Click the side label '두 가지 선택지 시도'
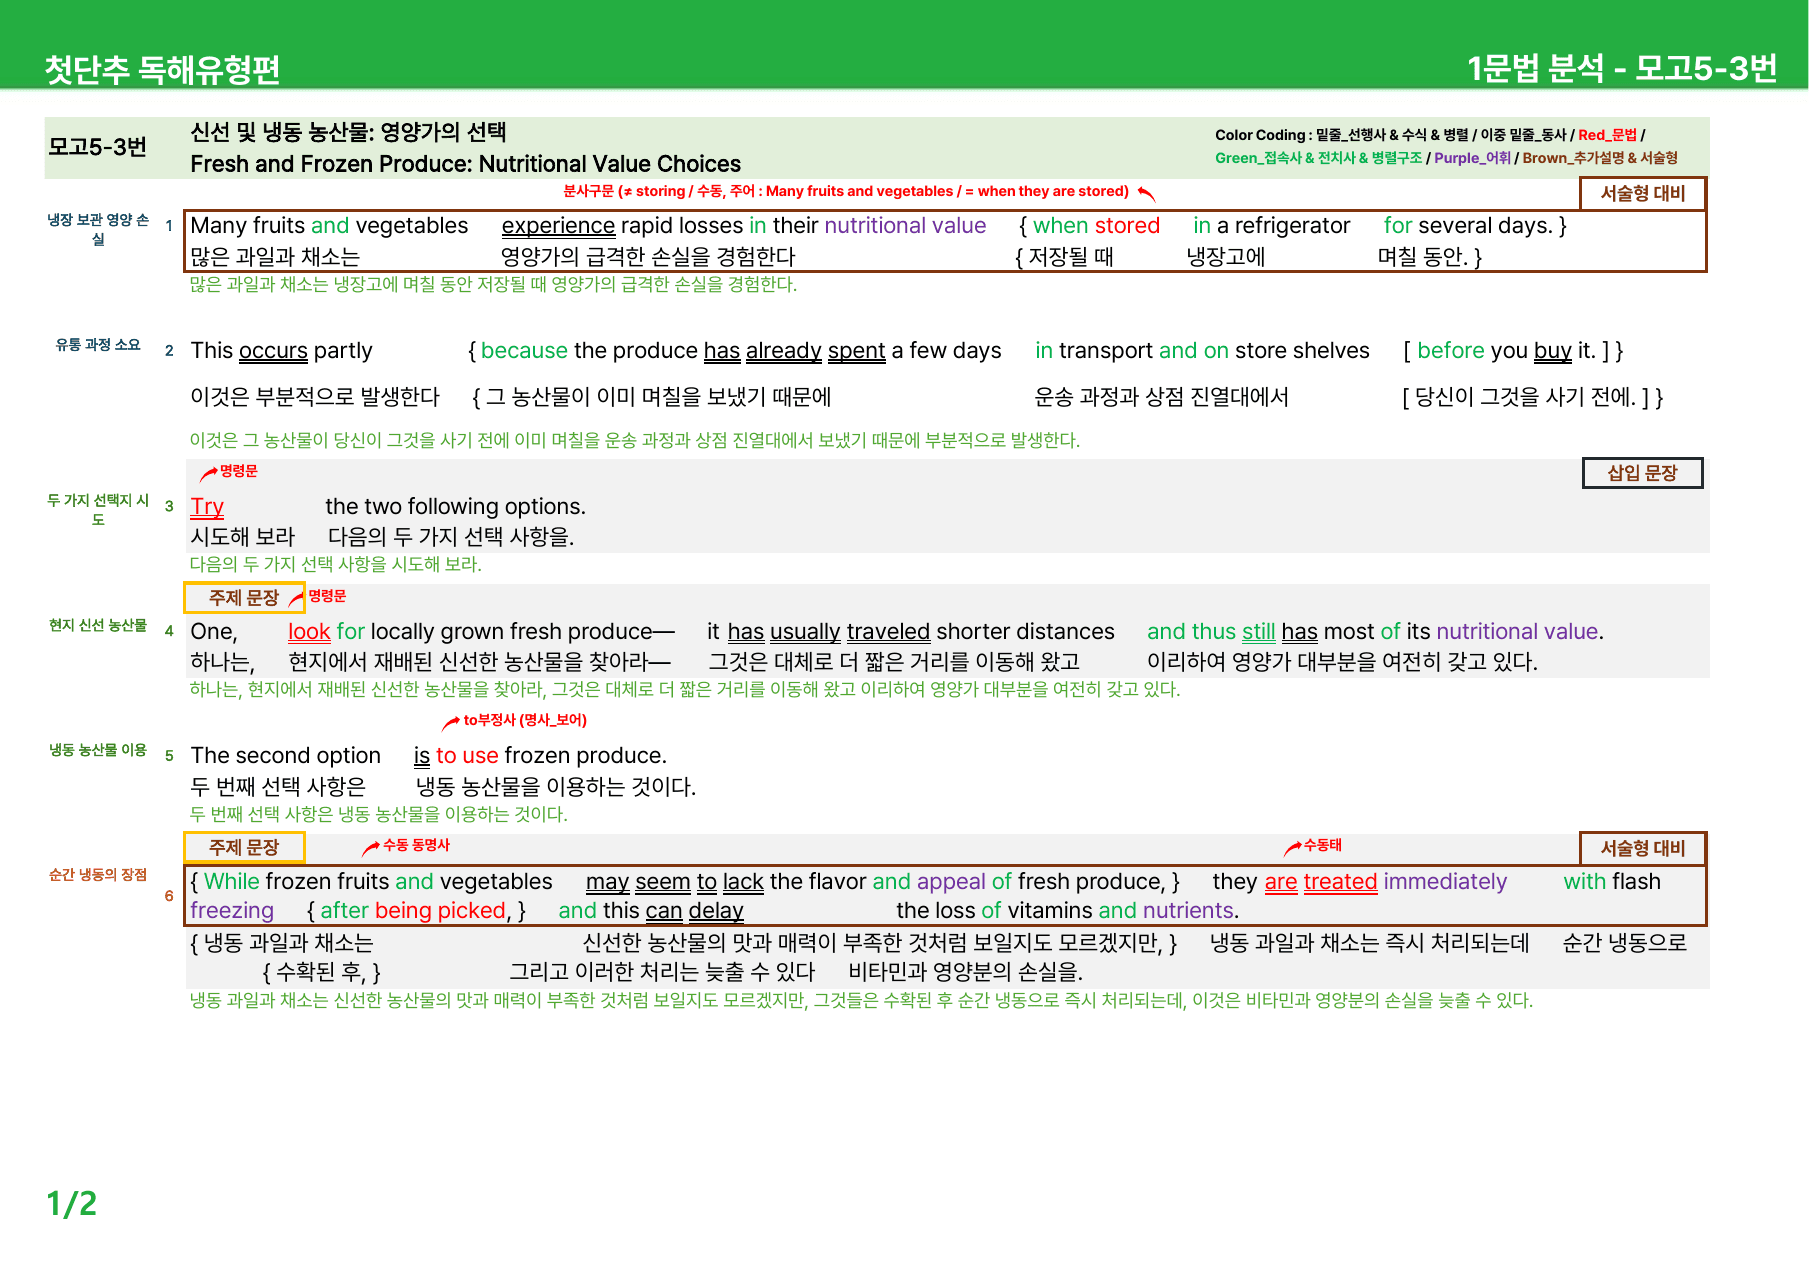This screenshot has width=1809, height=1279. 98,510
